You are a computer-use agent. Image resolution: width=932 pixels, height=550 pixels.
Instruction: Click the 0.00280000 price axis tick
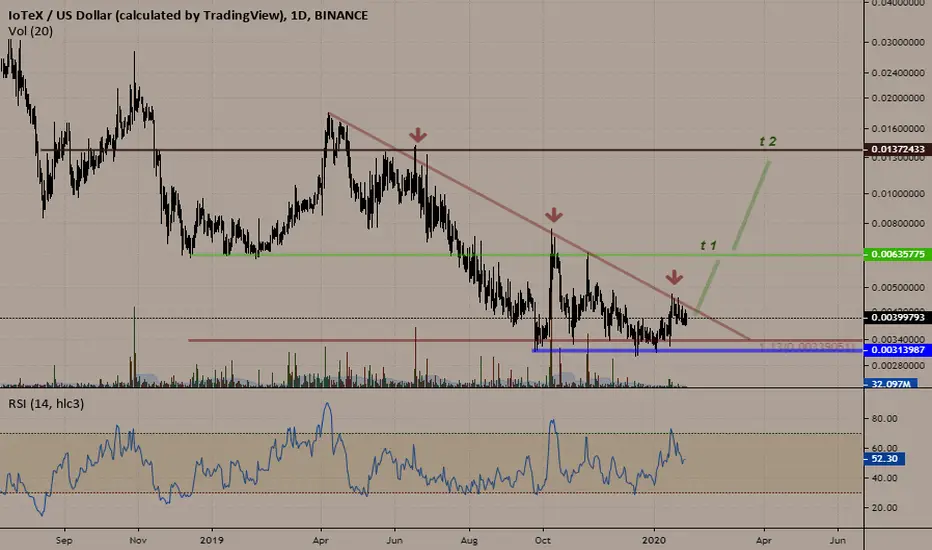tap(898, 365)
